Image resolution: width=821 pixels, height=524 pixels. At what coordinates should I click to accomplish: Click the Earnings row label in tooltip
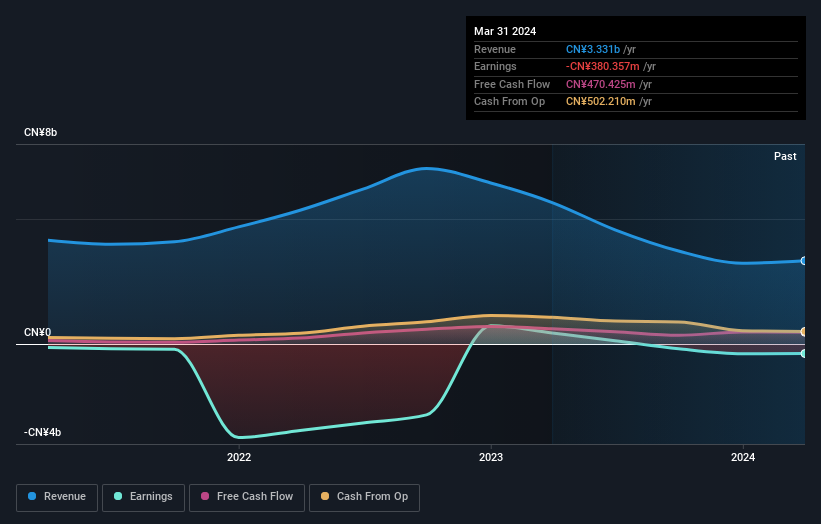(x=495, y=66)
